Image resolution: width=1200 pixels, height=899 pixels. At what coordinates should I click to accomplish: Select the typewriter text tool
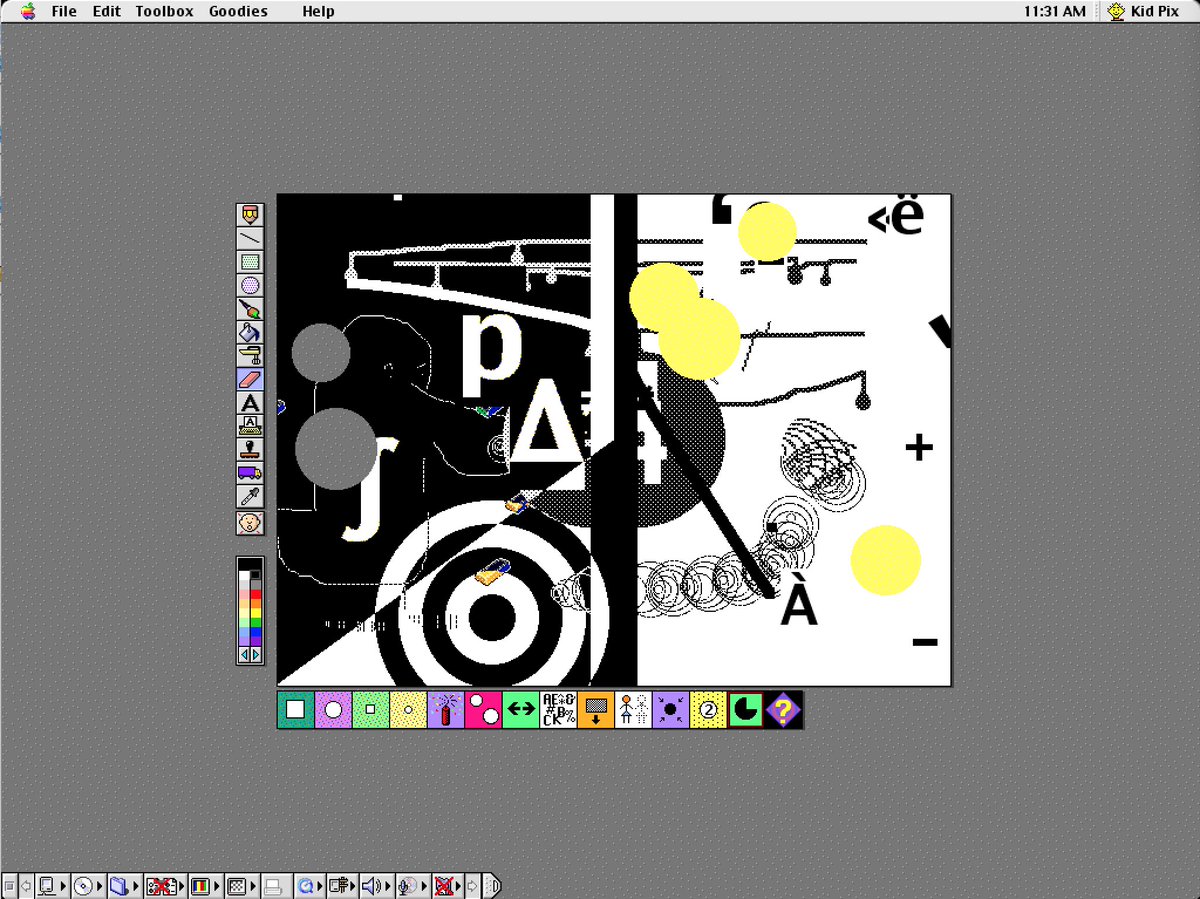click(250, 425)
